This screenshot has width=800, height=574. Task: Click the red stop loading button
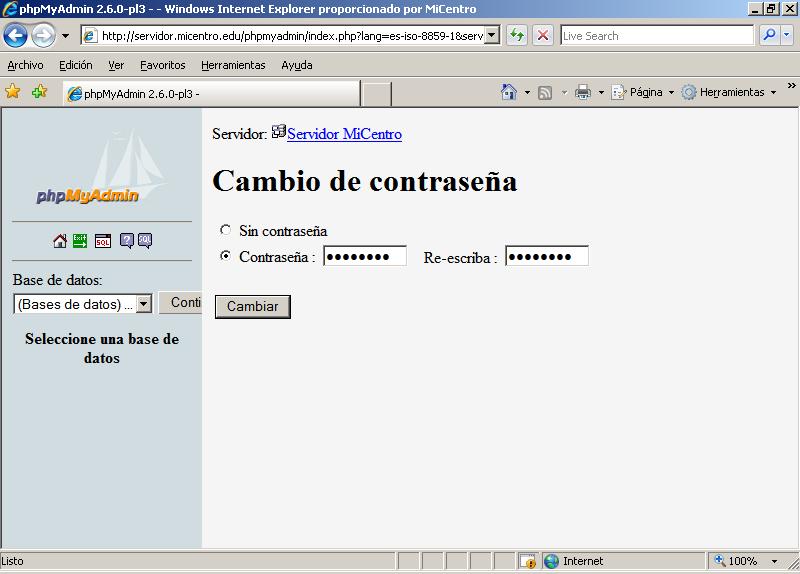543,36
